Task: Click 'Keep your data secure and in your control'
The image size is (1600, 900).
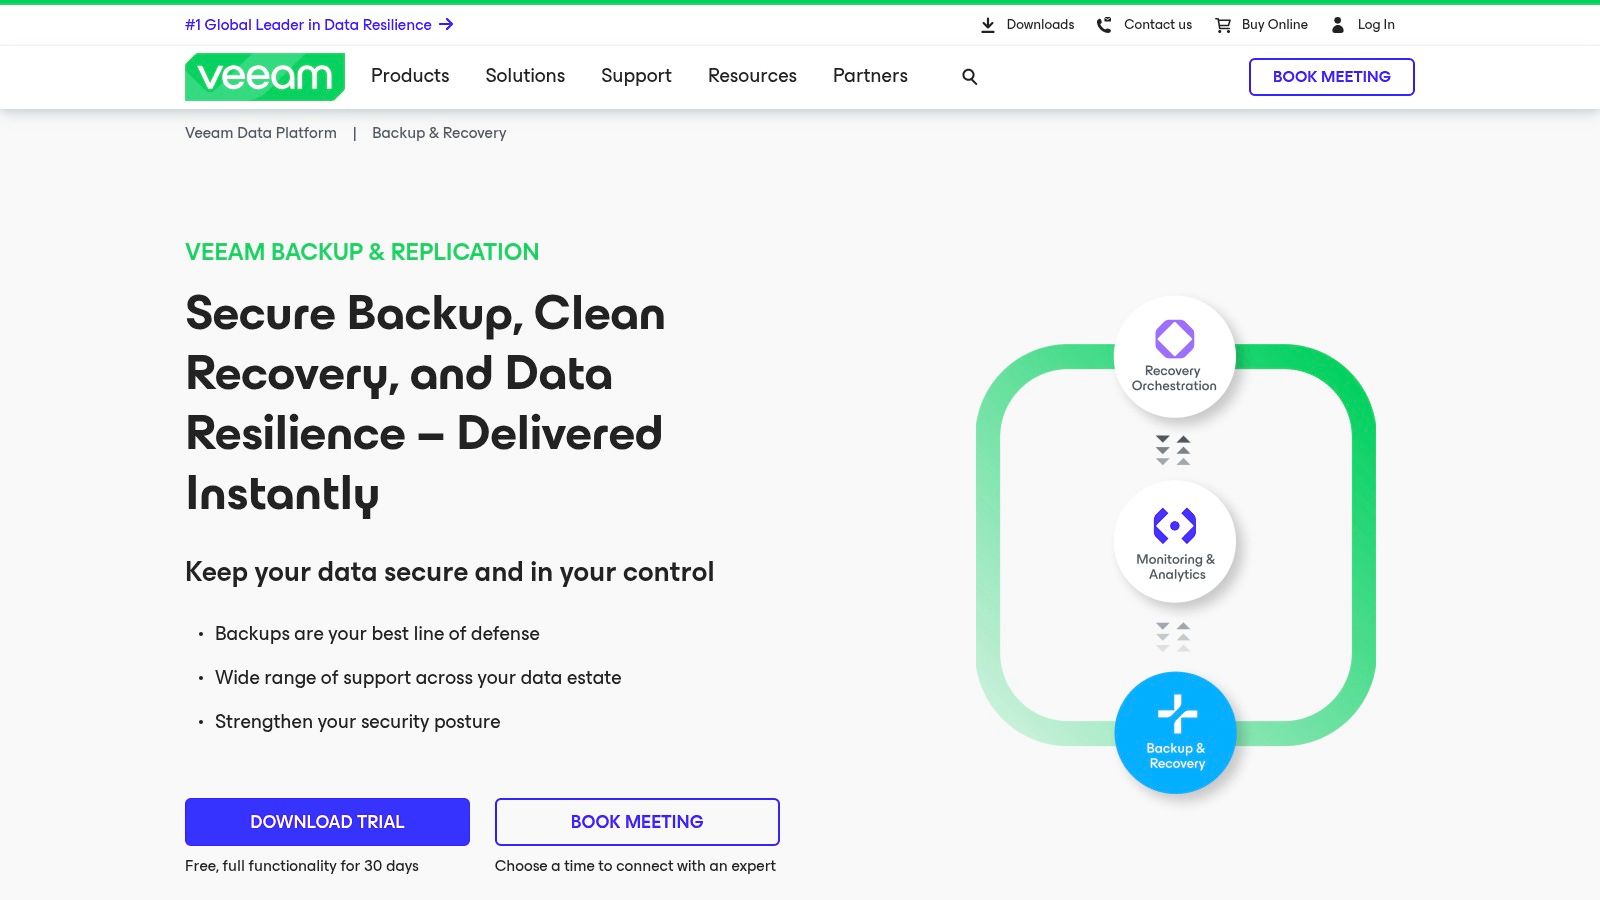Action: (x=450, y=572)
